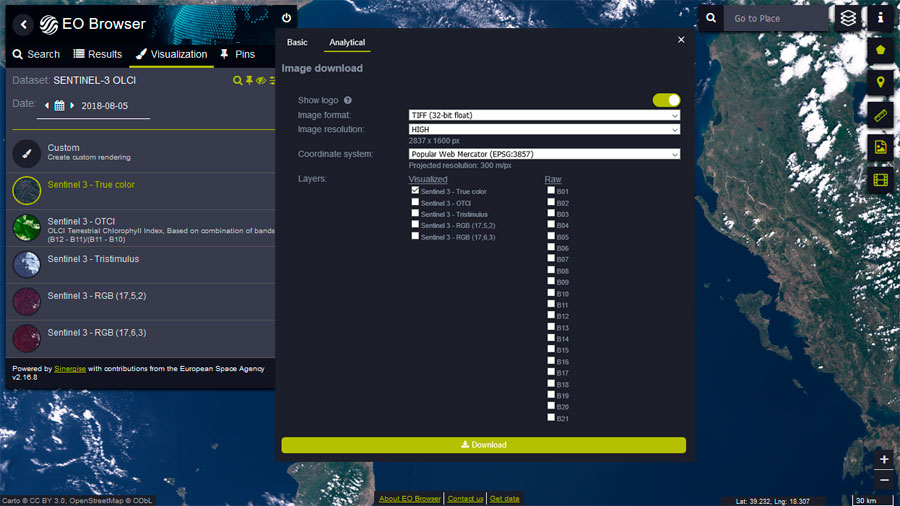The width and height of the screenshot is (900, 506).
Task: Check raw band B17 checkbox
Action: (550, 372)
